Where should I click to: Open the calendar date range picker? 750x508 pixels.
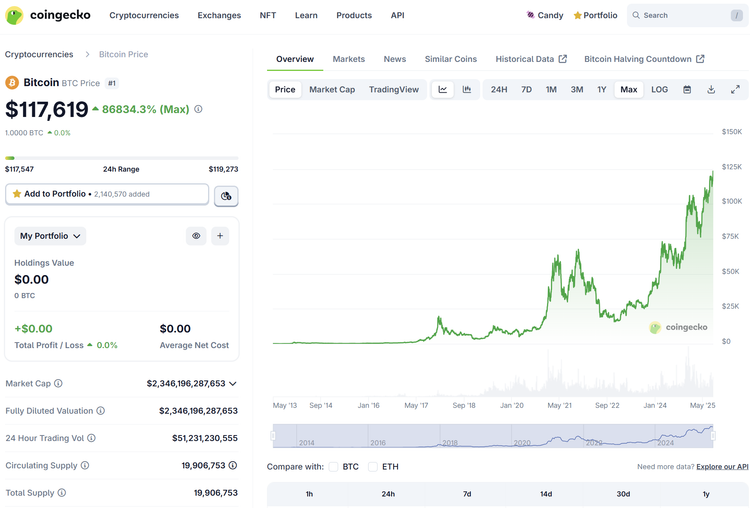tap(687, 90)
